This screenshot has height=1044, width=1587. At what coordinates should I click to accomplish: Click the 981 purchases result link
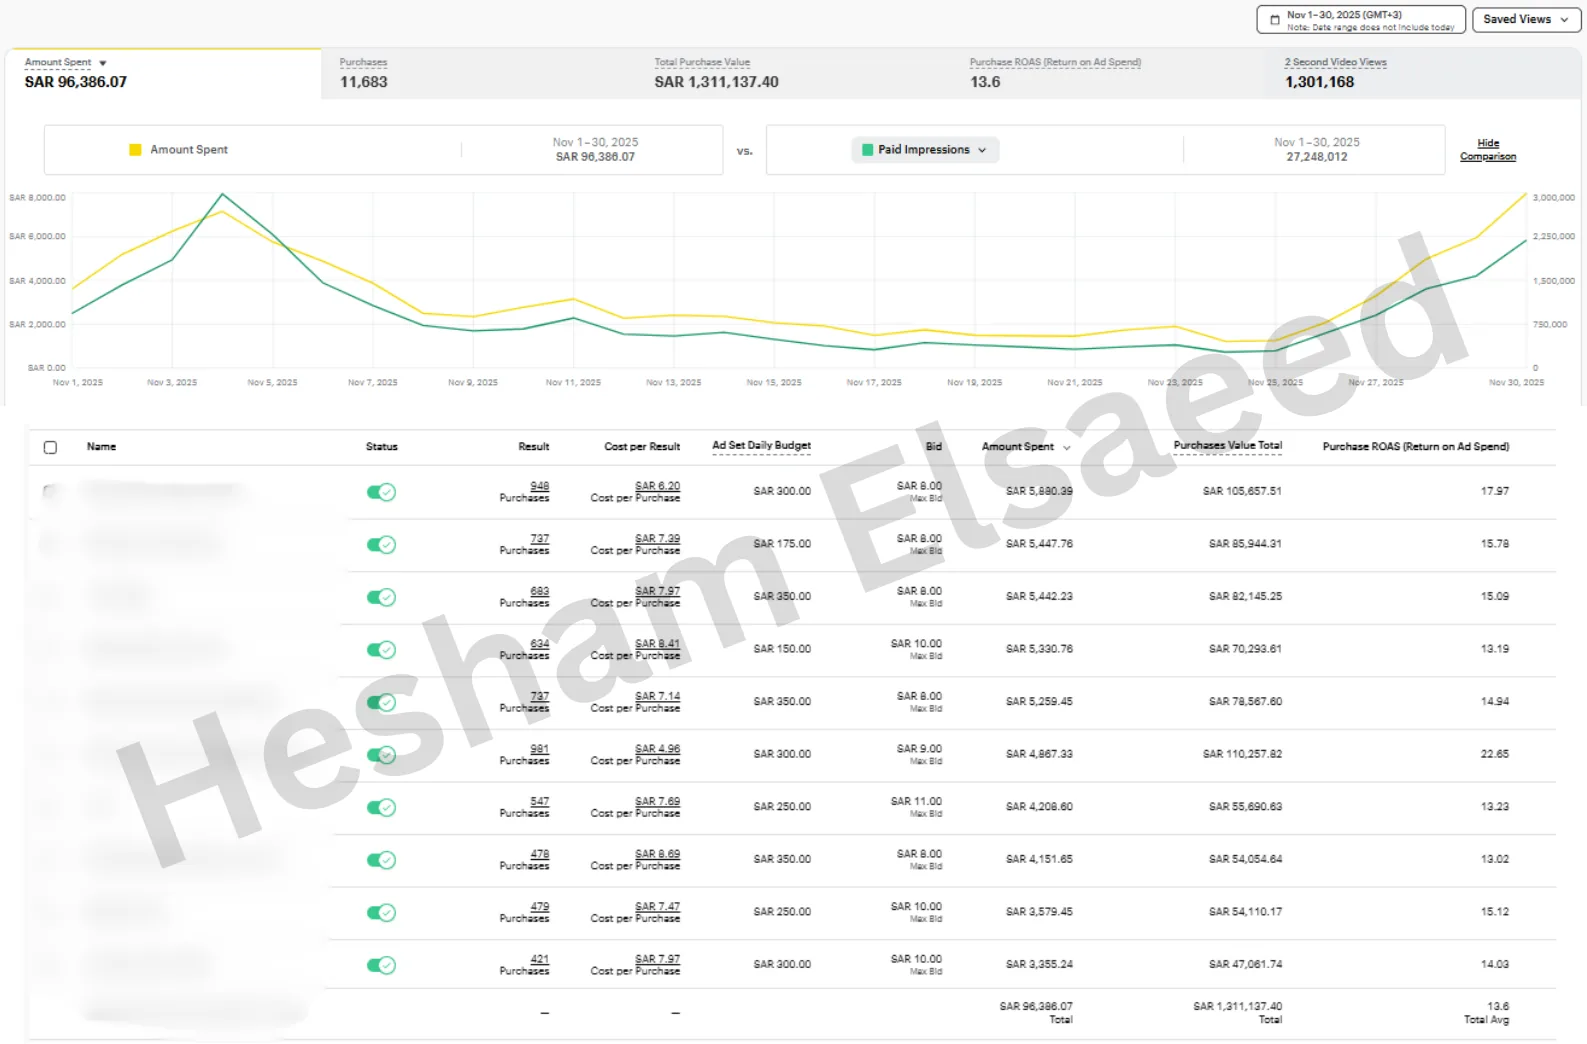click(x=540, y=749)
